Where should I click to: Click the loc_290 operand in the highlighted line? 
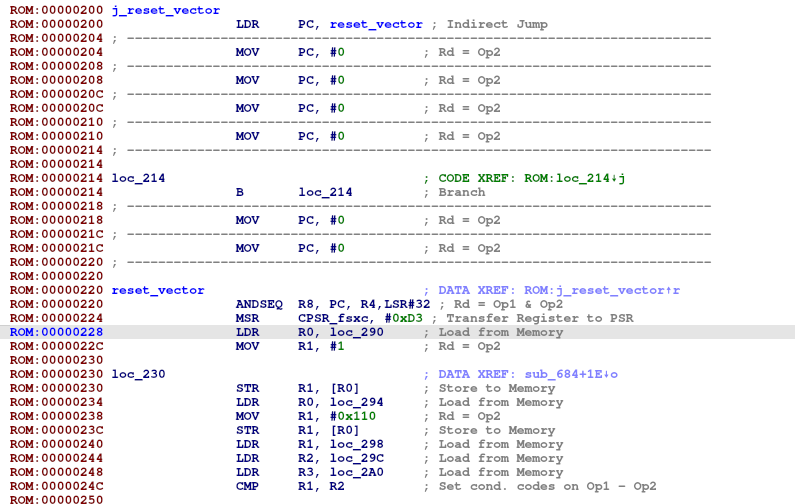(x=356, y=332)
